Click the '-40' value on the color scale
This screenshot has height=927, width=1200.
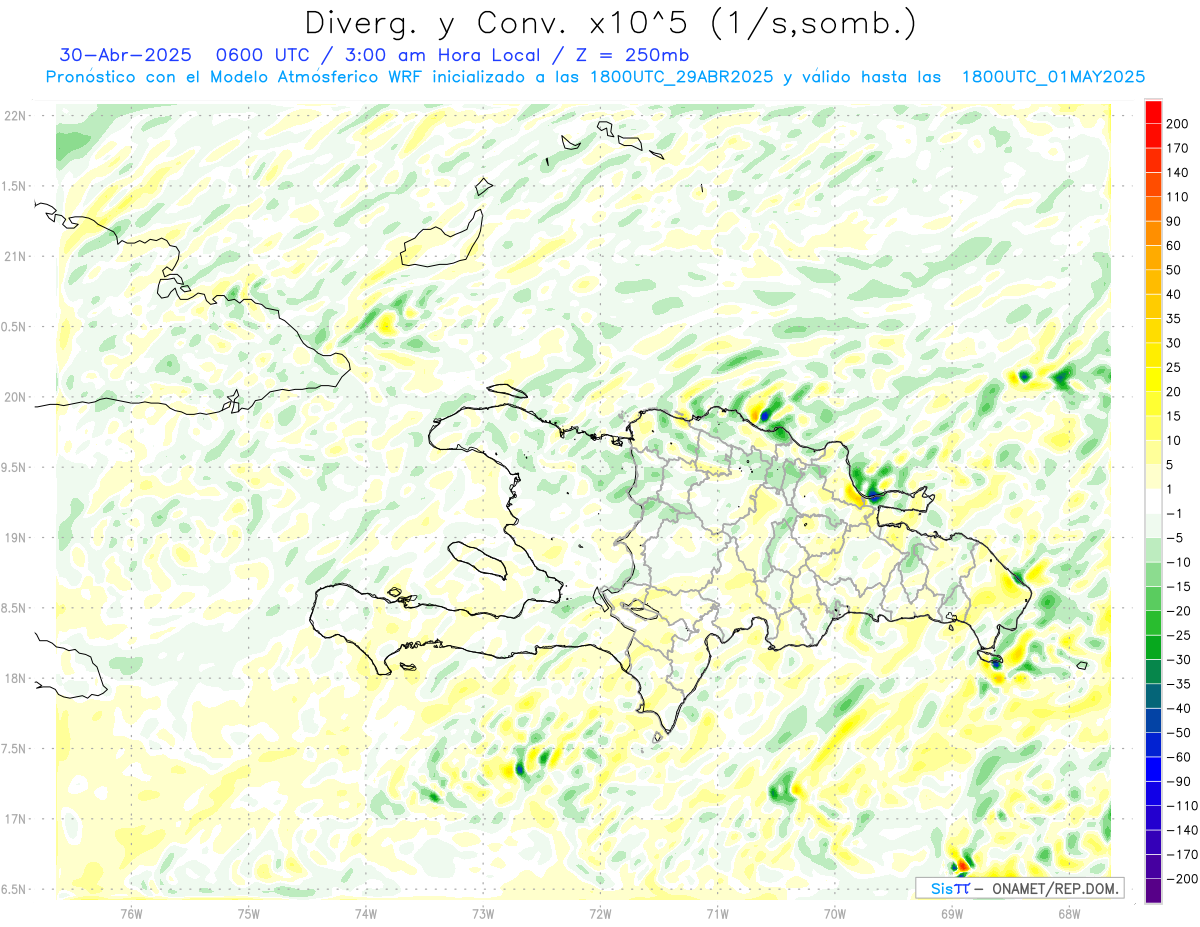[x=1178, y=708]
